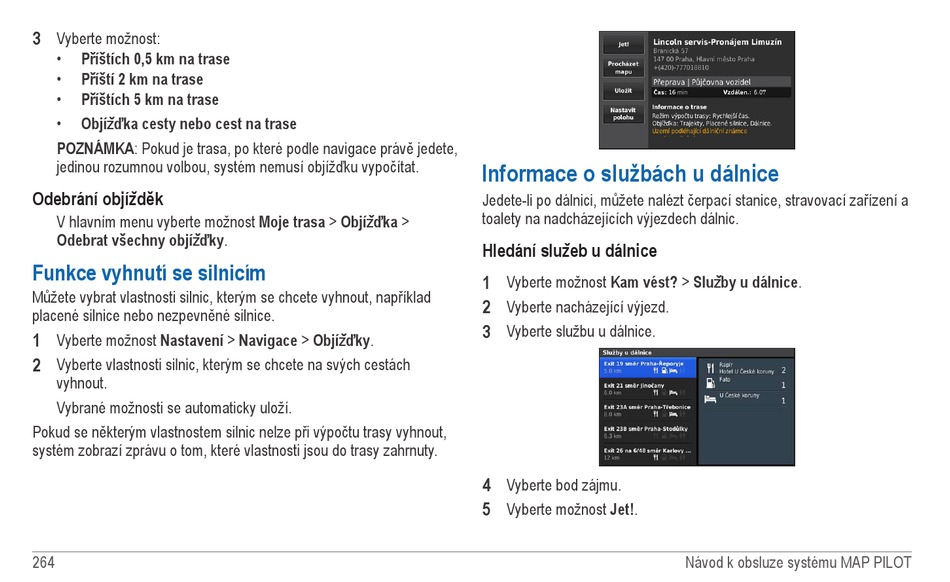Click subheading Hledání služeb u dálnice
The width and height of the screenshot is (950, 582).
(570, 251)
